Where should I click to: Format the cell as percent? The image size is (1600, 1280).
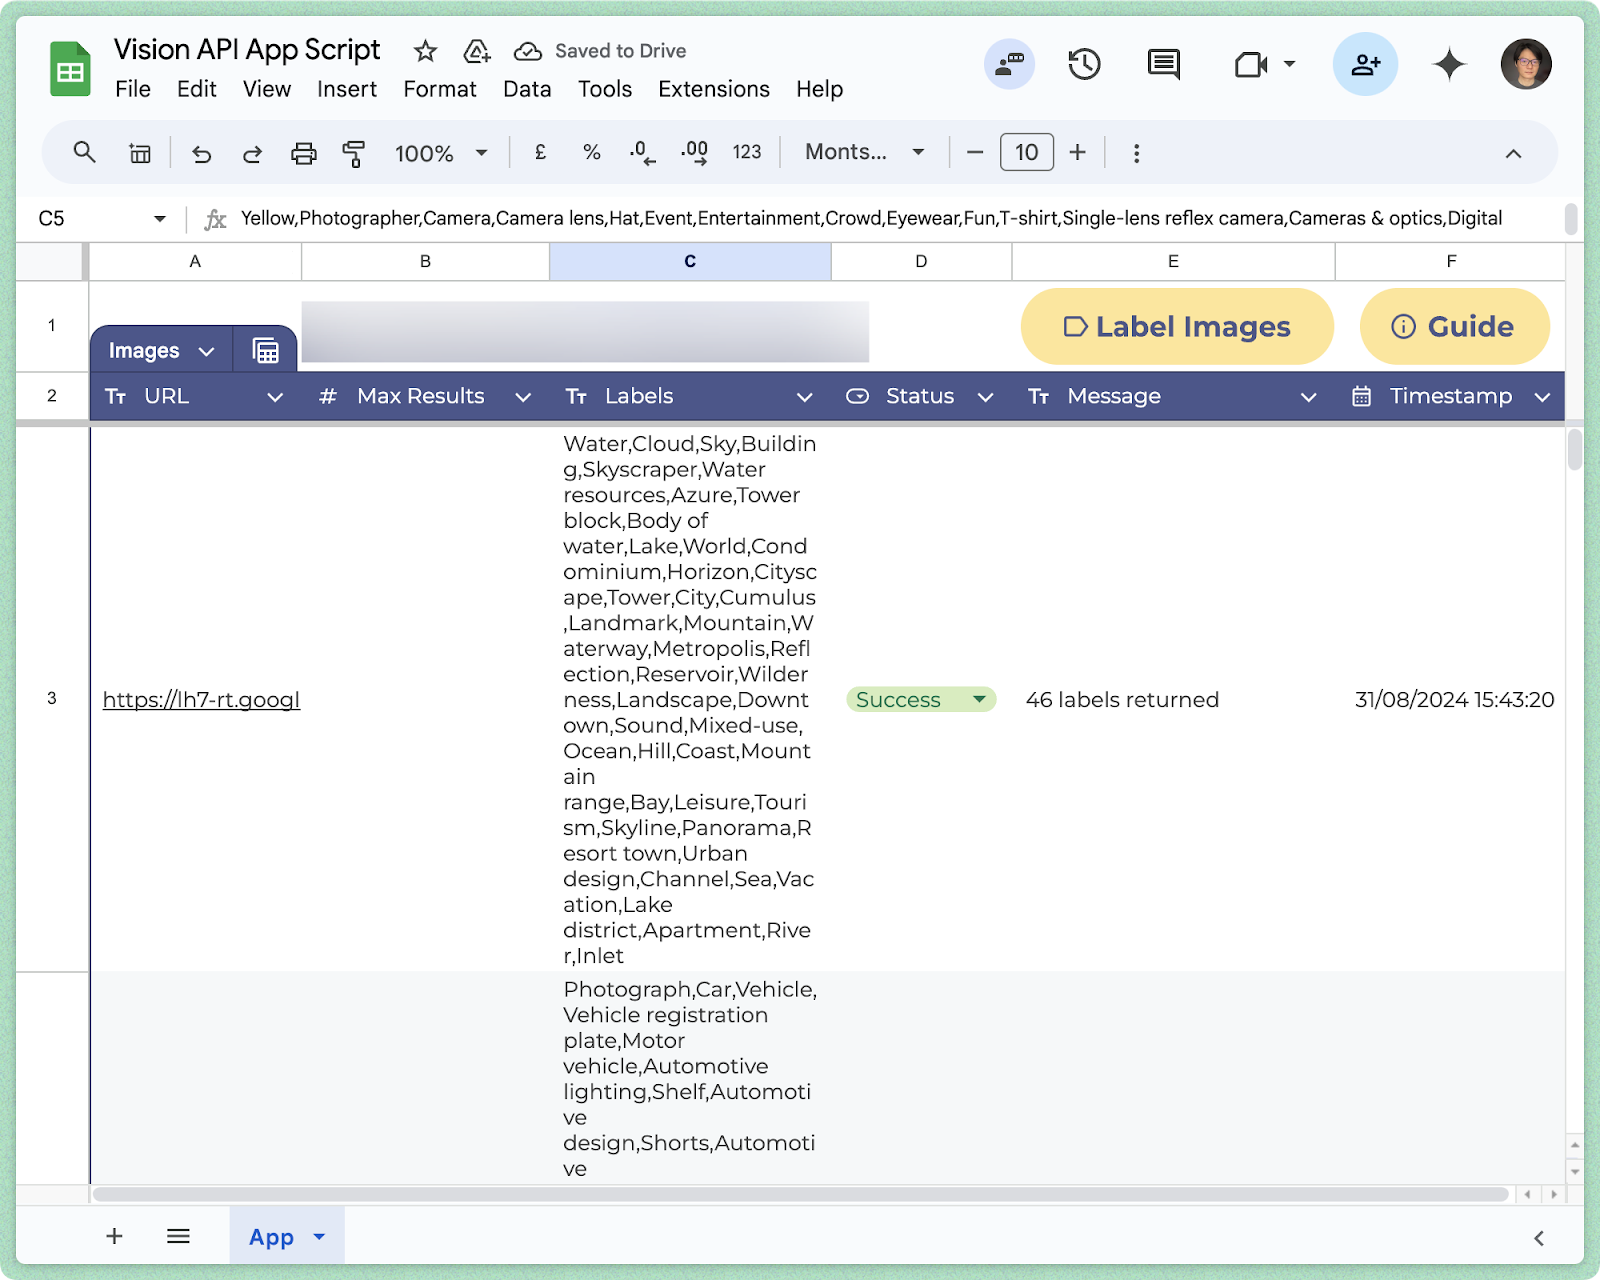point(592,152)
